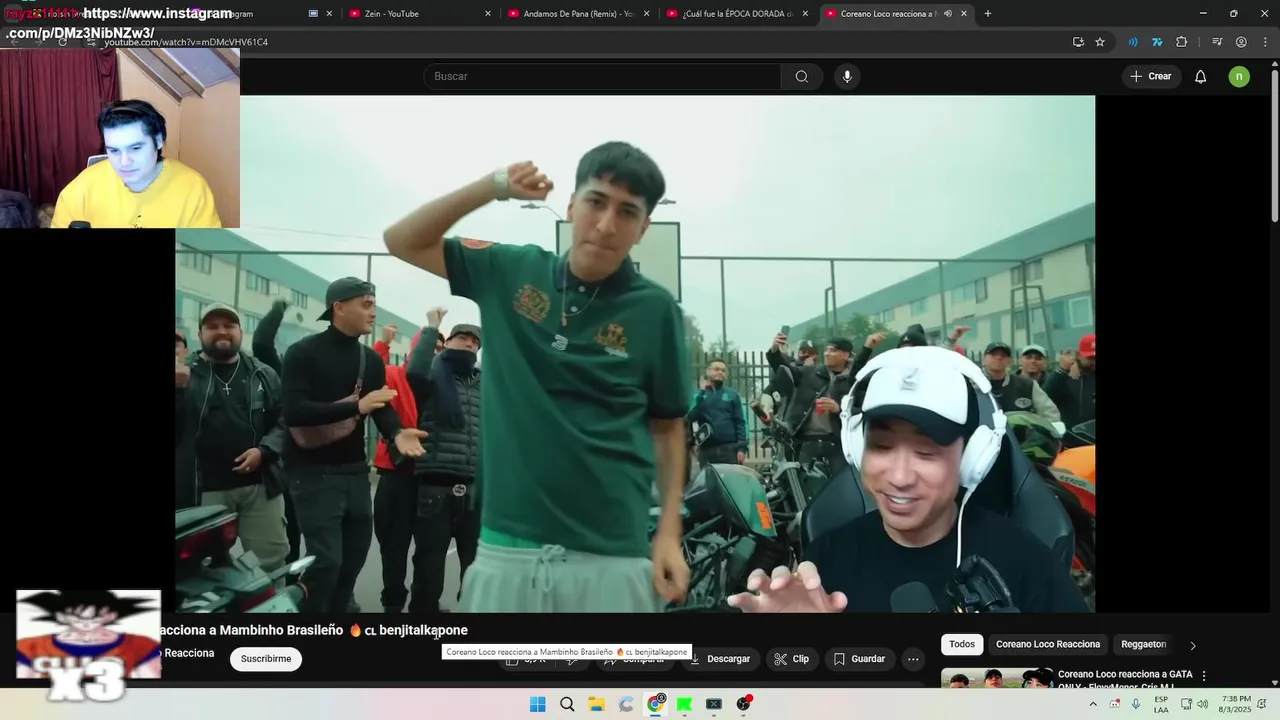Viewport: 1280px width, 720px height.
Task: Save video with Guardar button
Action: pos(859,659)
